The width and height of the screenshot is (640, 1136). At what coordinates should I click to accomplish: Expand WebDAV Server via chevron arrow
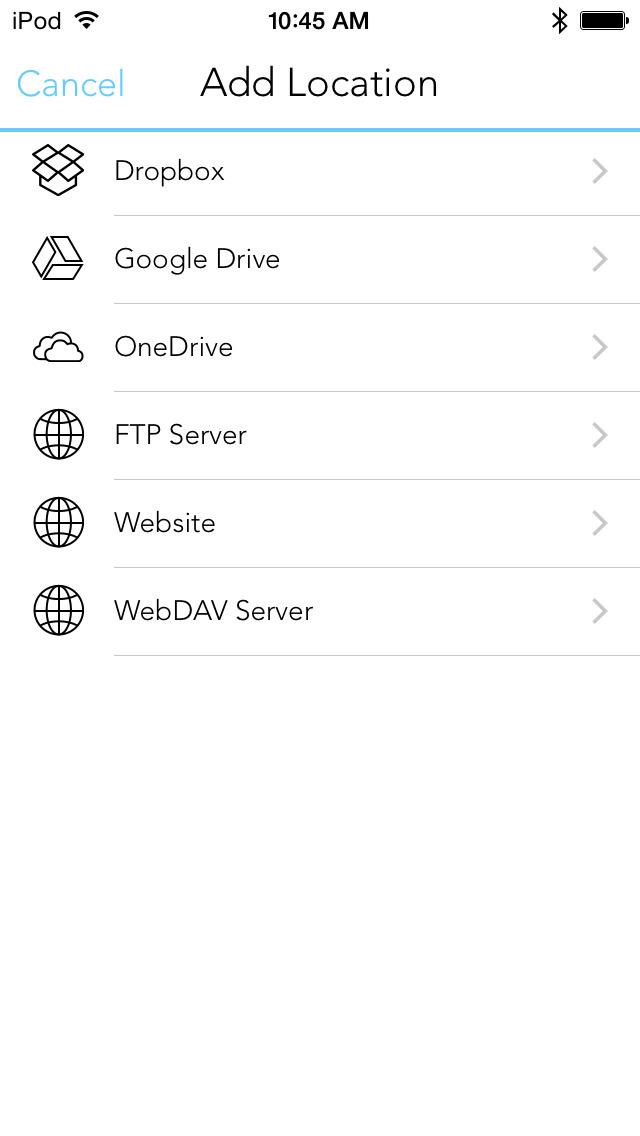tap(600, 611)
